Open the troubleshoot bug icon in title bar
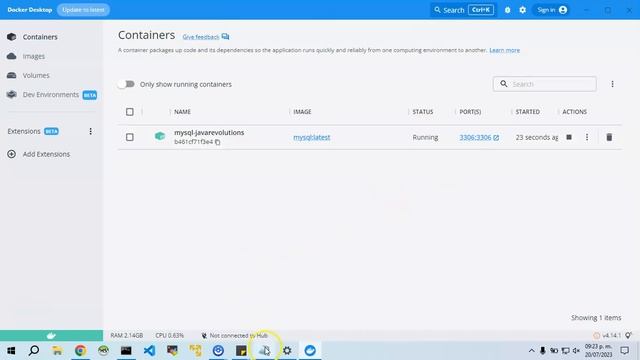Image resolution: width=640 pixels, height=360 pixels. [x=507, y=10]
